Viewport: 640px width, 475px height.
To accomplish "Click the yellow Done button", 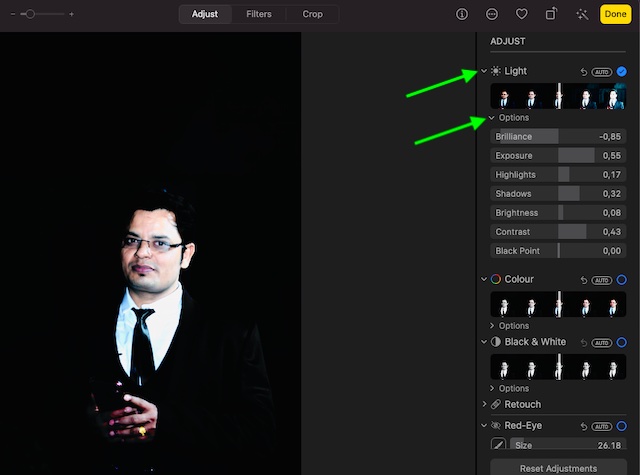I will (x=614, y=14).
